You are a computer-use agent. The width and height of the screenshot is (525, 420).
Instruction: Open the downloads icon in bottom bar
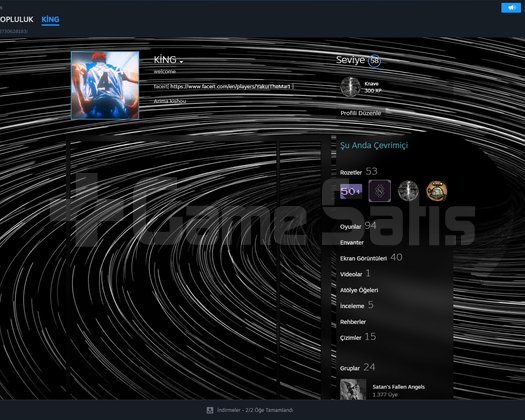210,410
